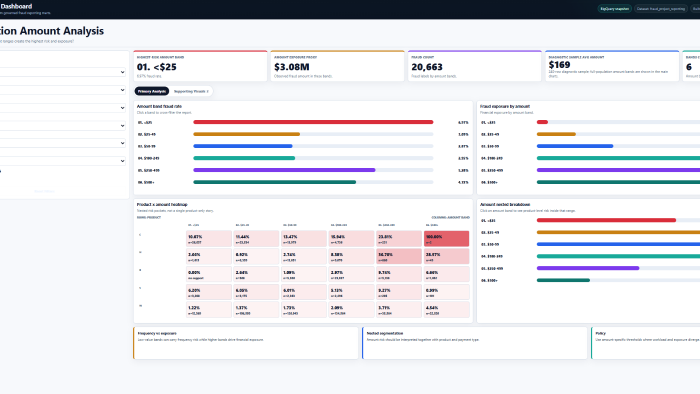
Task: Click 05. $250-499 band in Amount nested breakdown
Action: tap(588, 268)
